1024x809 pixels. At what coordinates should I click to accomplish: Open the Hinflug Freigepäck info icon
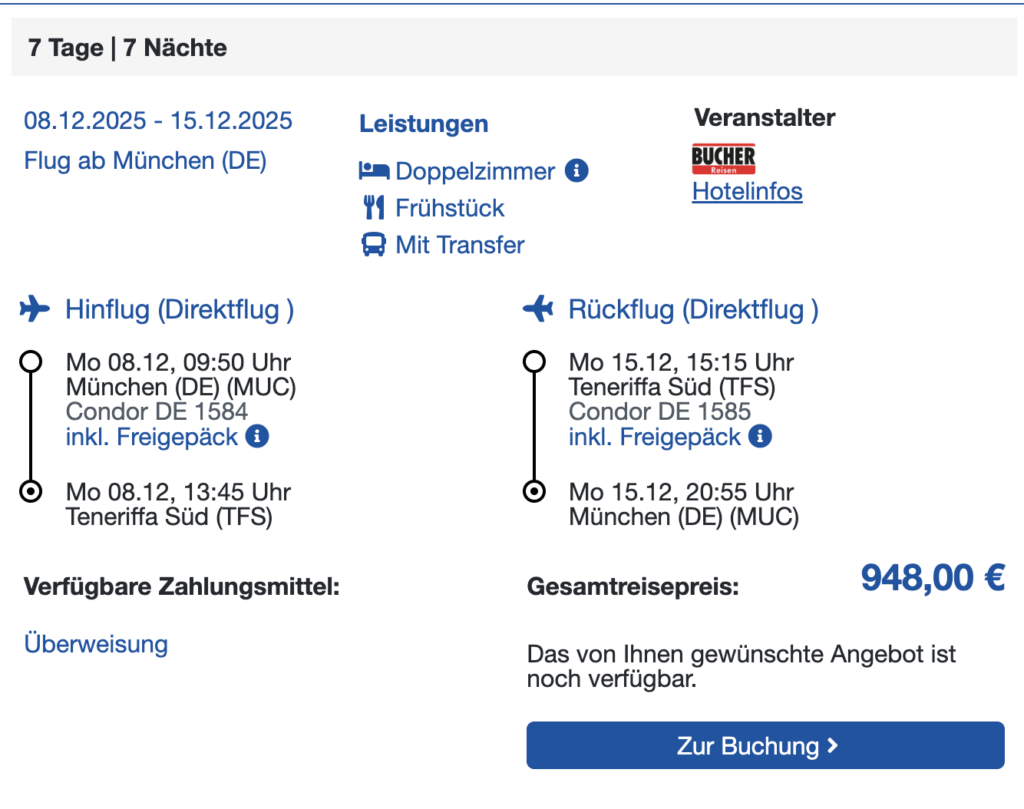coord(257,436)
